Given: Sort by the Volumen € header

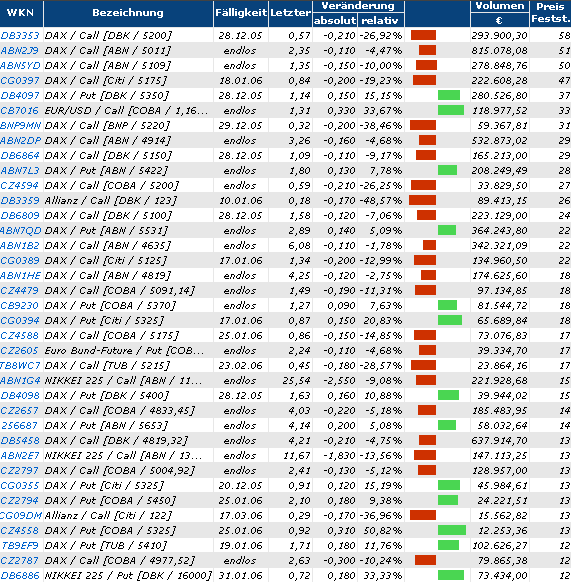Looking at the screenshot, I should point(500,13).
